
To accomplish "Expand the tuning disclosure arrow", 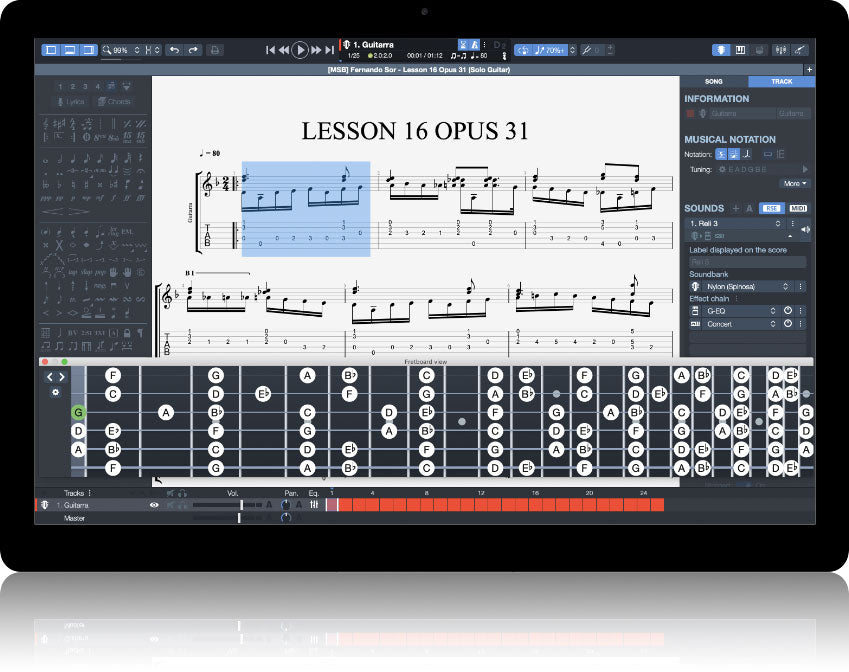I will click(x=805, y=169).
